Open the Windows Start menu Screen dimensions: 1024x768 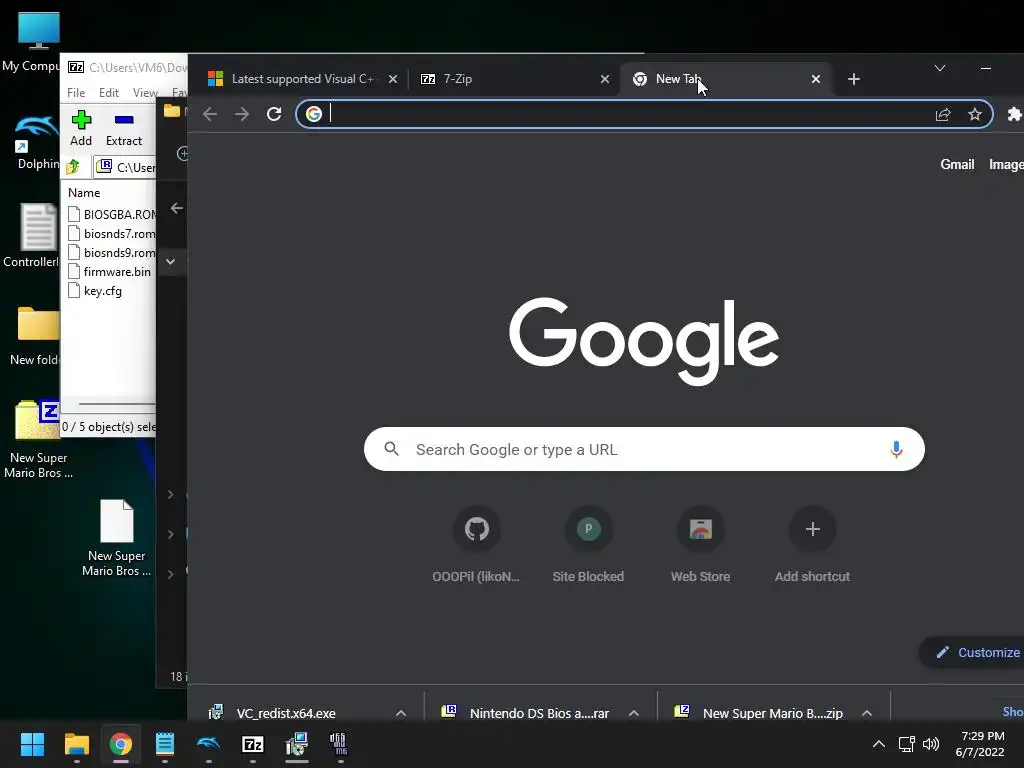click(32, 744)
